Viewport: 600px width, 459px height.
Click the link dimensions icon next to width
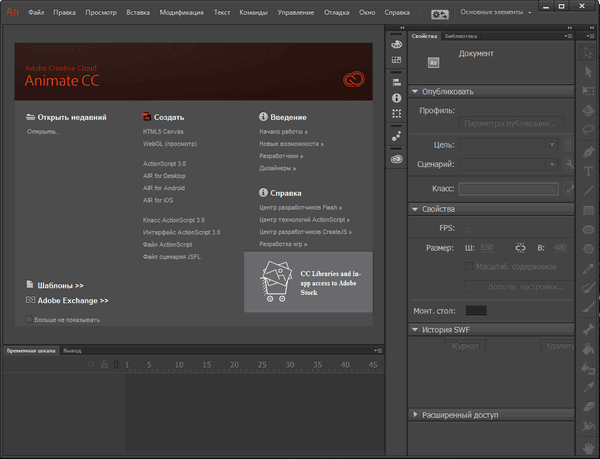coord(520,248)
